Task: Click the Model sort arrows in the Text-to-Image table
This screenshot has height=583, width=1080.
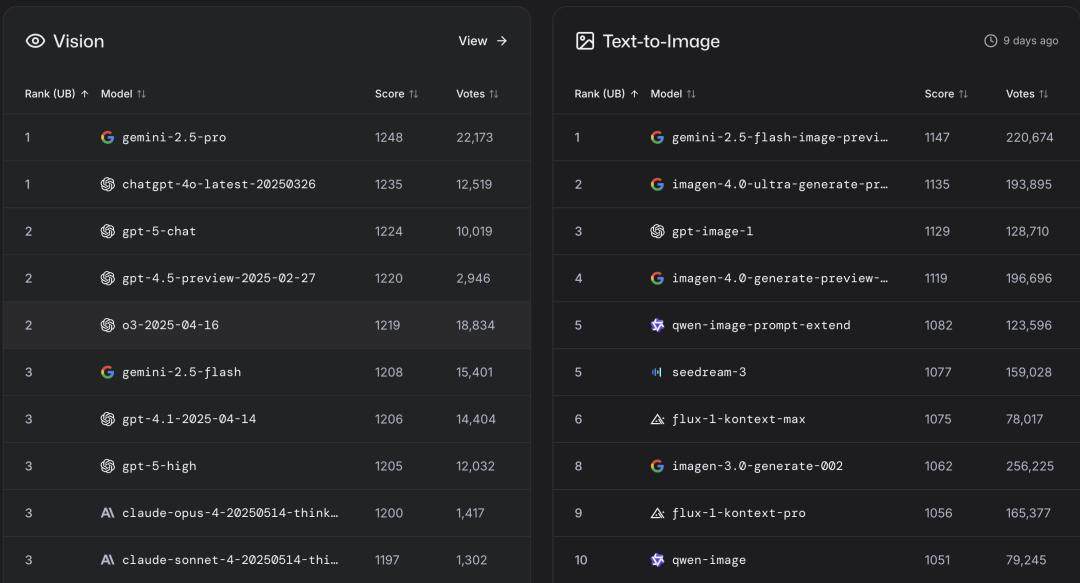Action: coord(691,94)
